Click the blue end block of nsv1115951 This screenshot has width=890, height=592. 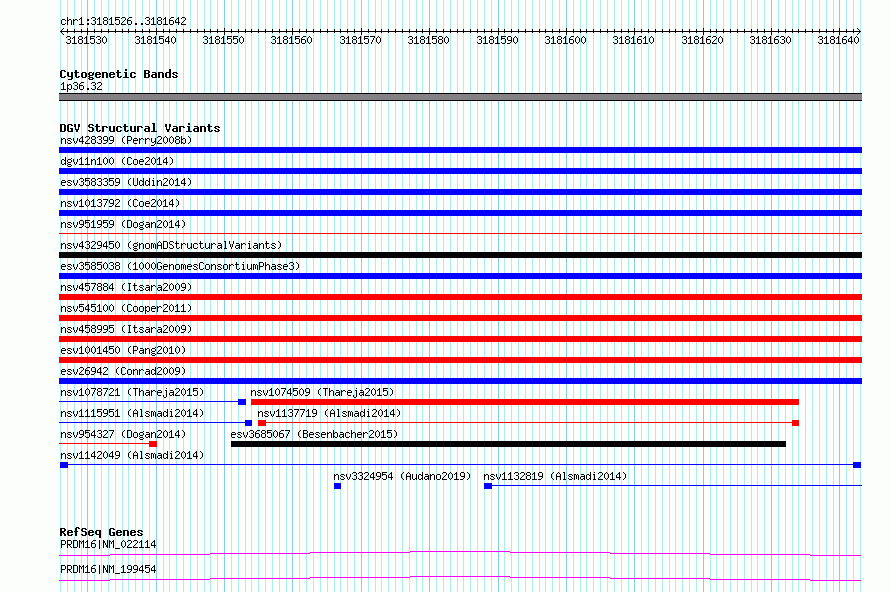pos(248,423)
